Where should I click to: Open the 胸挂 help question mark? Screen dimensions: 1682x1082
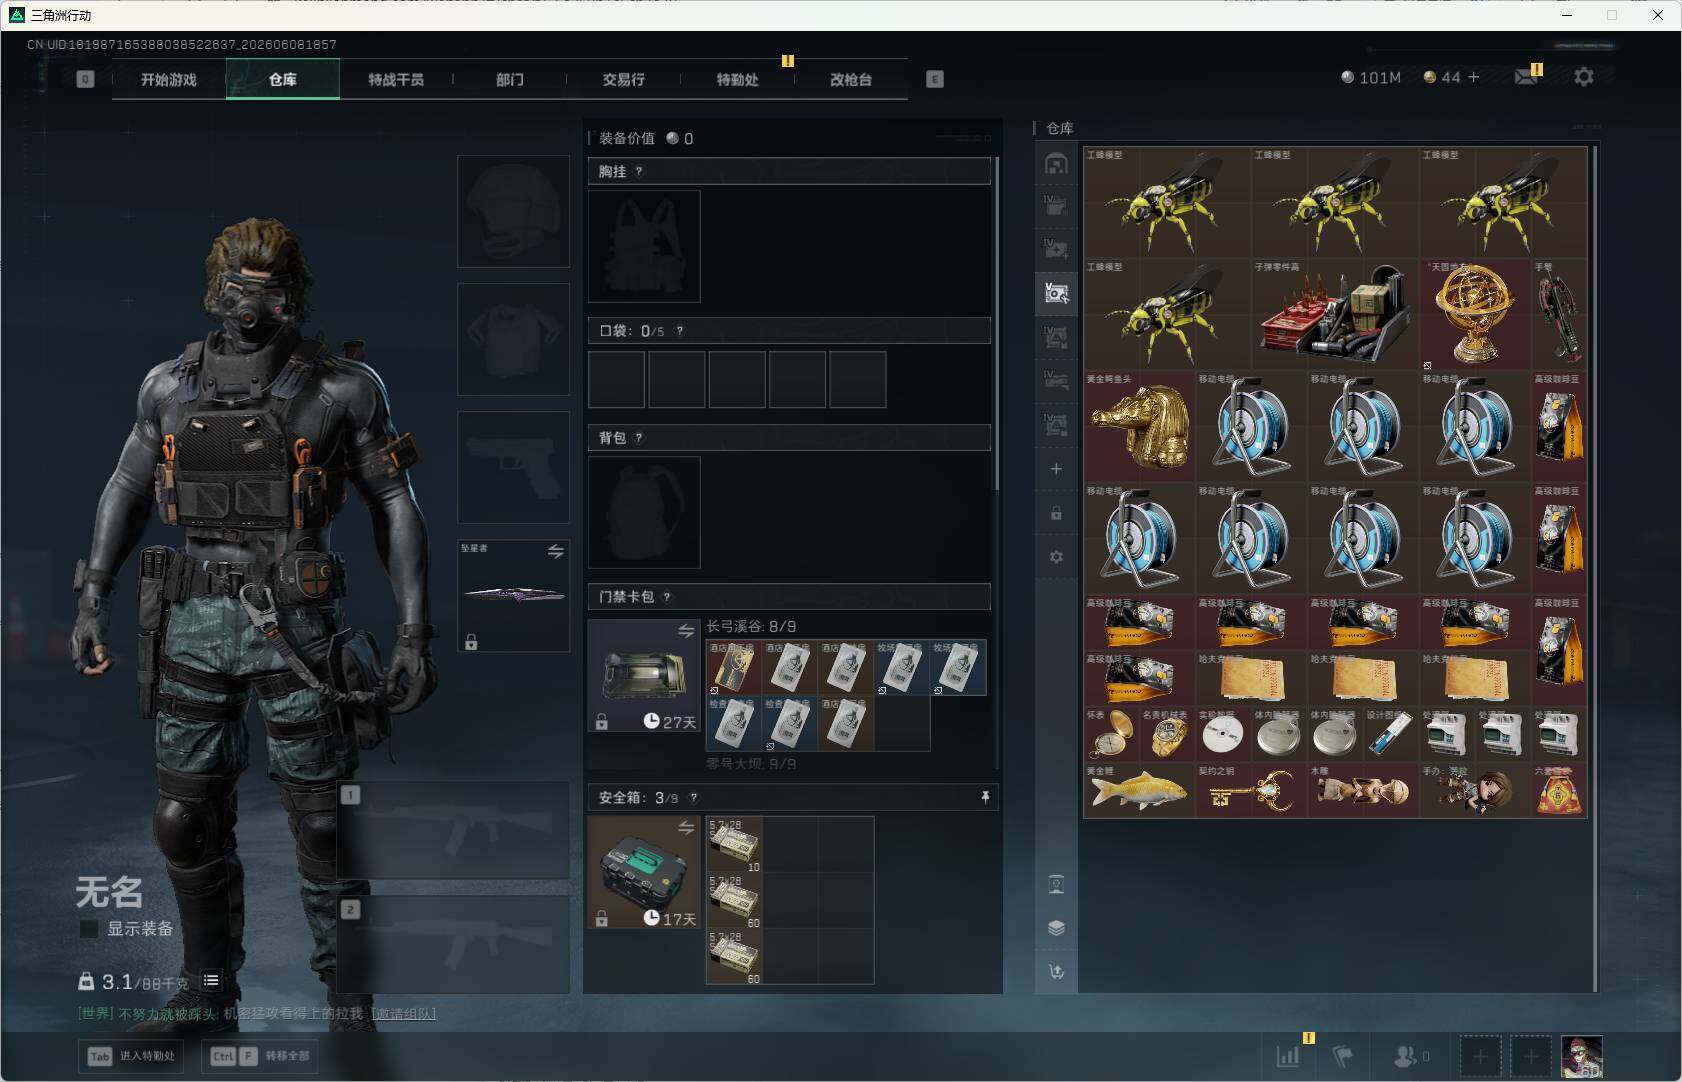639,171
